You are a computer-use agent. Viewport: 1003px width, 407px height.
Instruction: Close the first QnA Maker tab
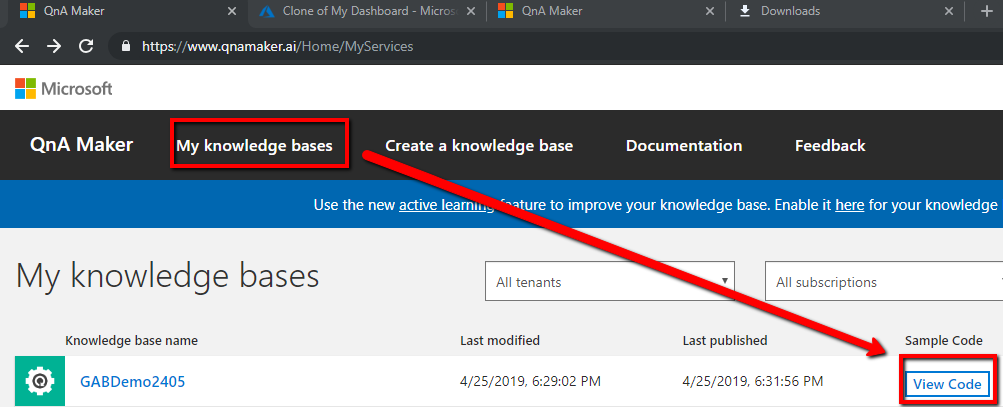tap(232, 11)
